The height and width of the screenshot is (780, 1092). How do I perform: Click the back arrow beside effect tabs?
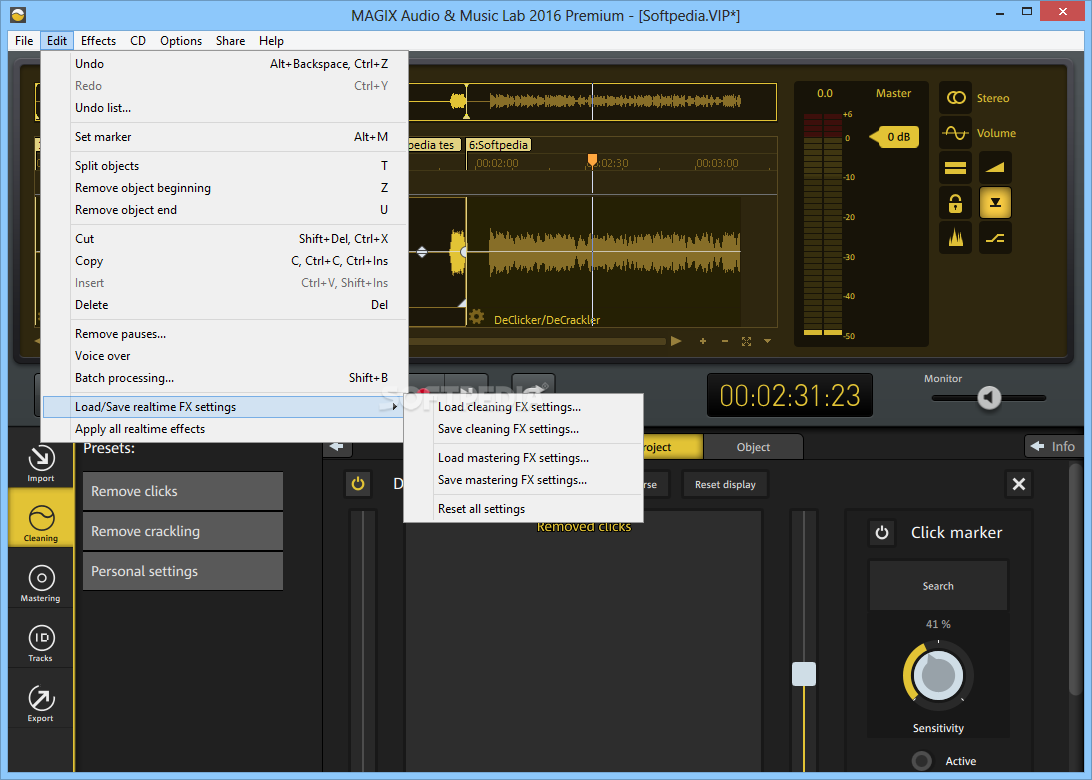(337, 446)
